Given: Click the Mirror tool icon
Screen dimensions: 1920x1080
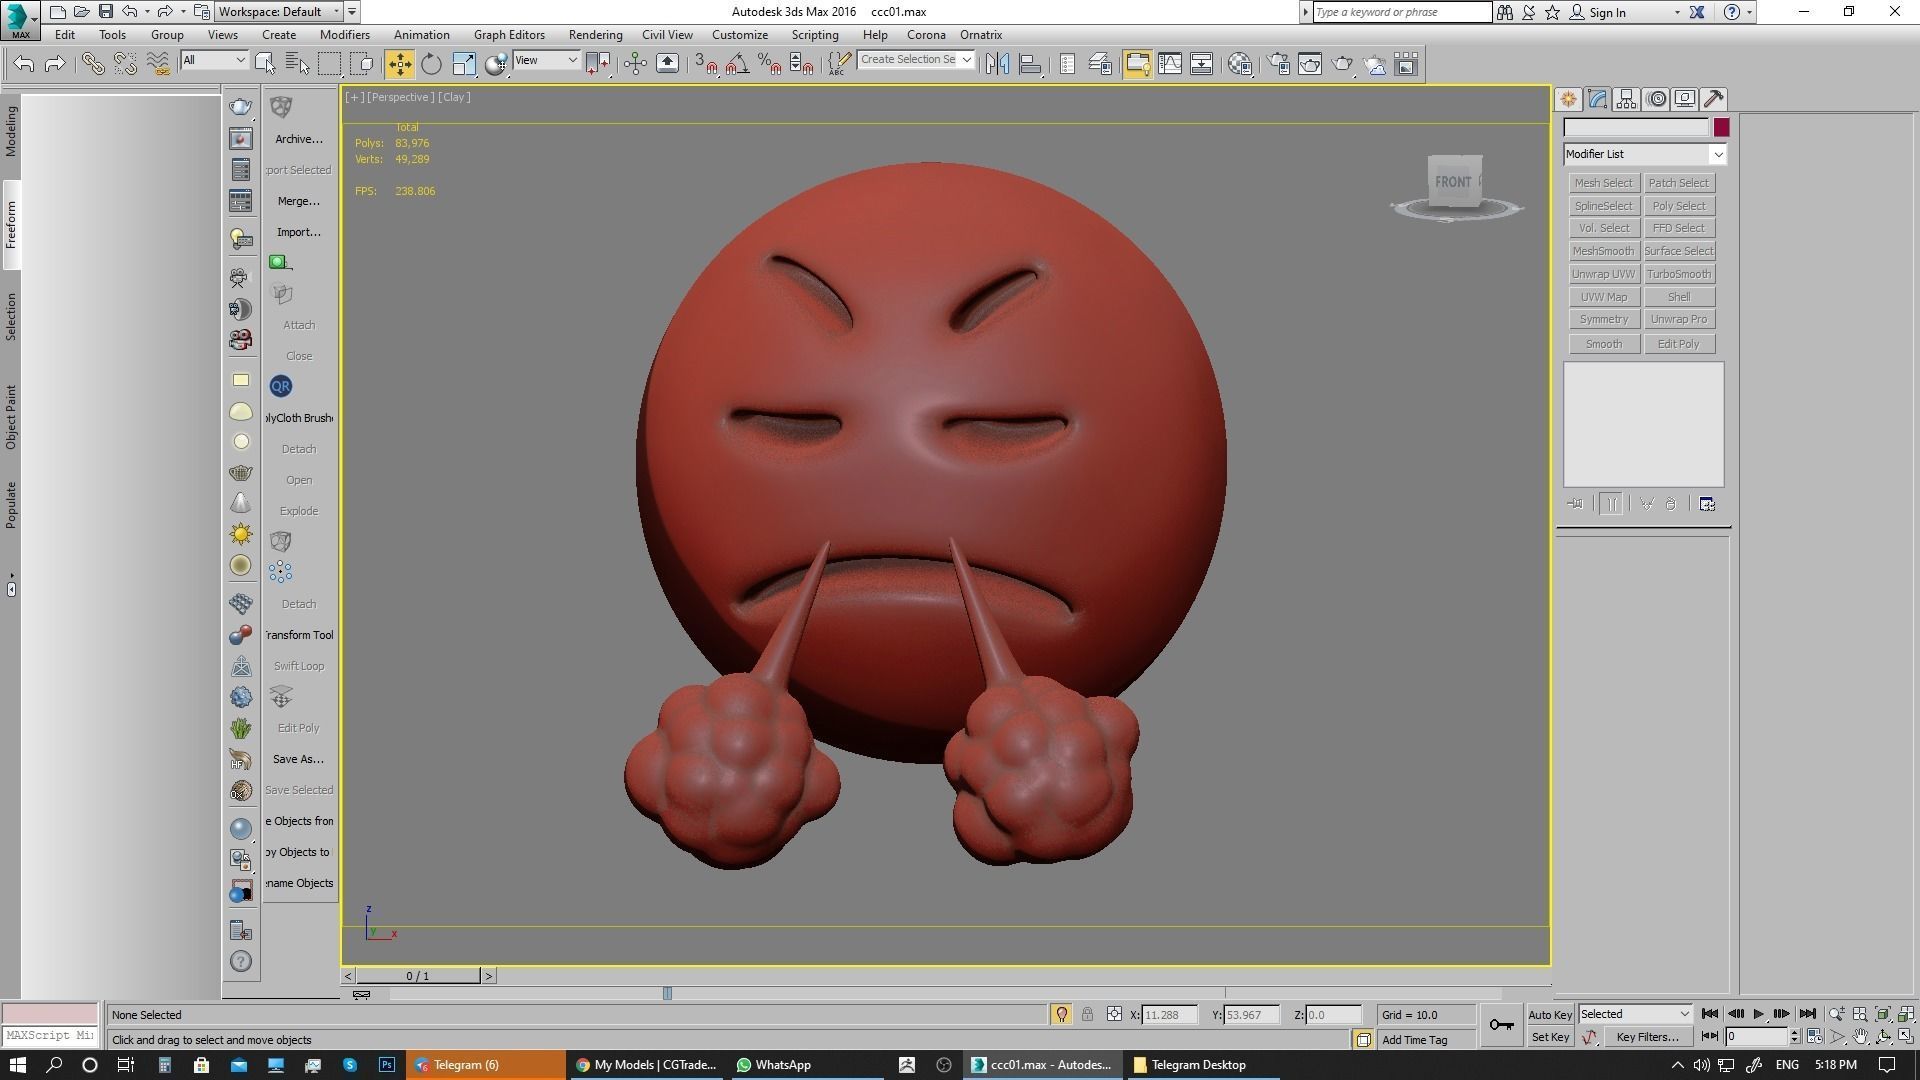Looking at the screenshot, I should point(997,64).
